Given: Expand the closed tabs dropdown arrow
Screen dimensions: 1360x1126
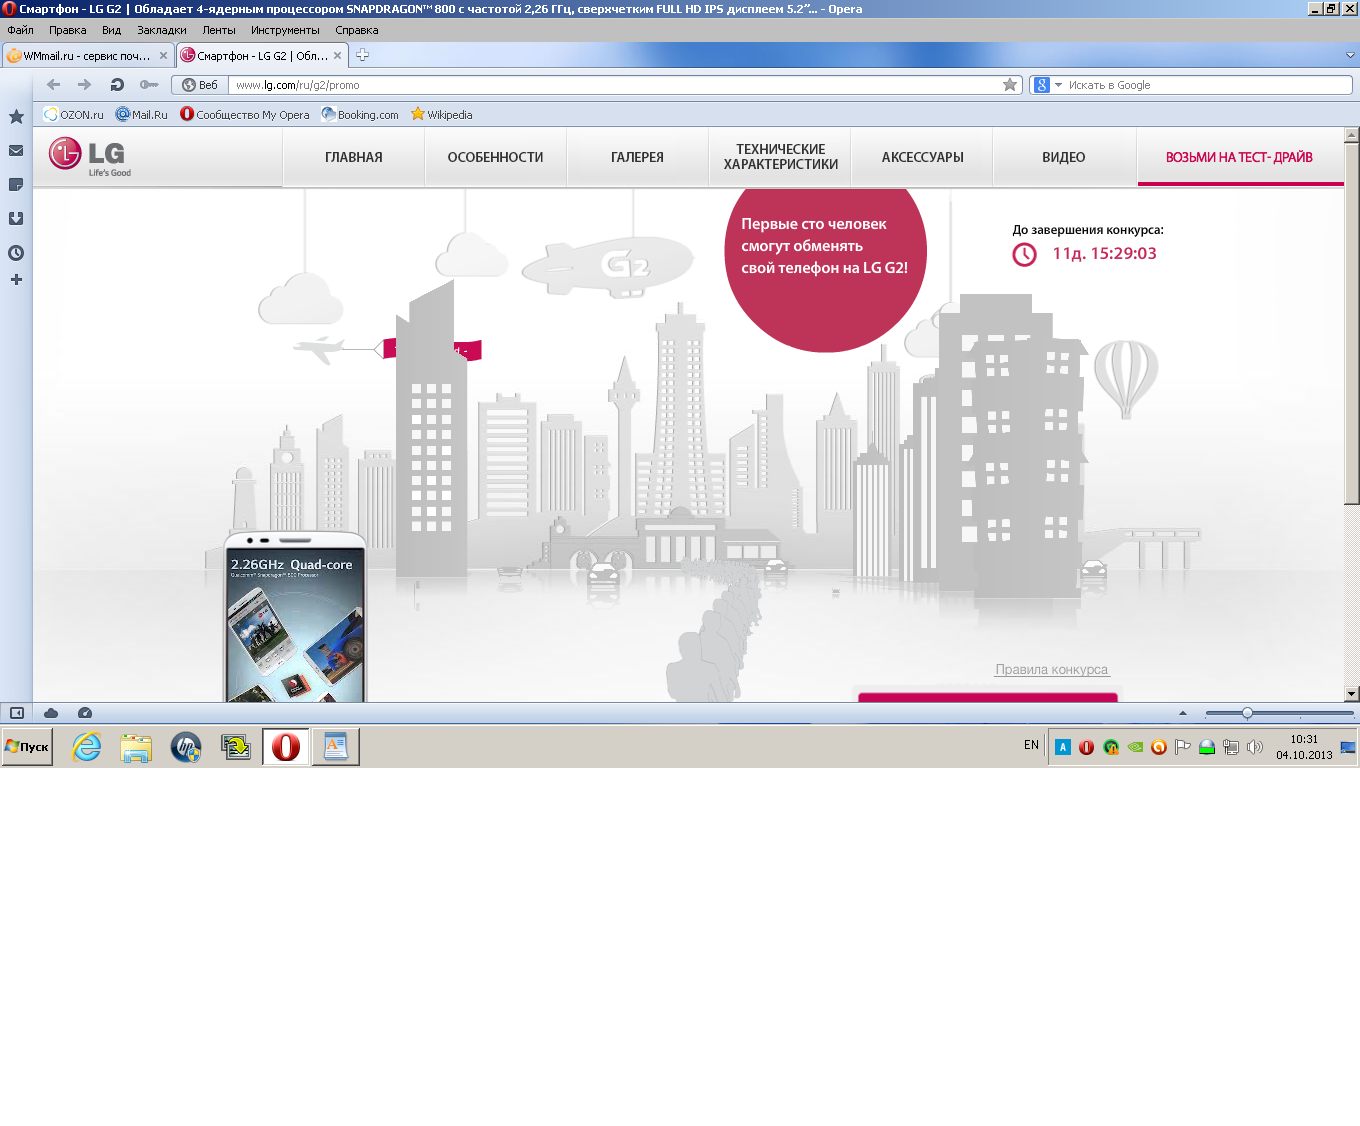Looking at the screenshot, I should (1350, 55).
